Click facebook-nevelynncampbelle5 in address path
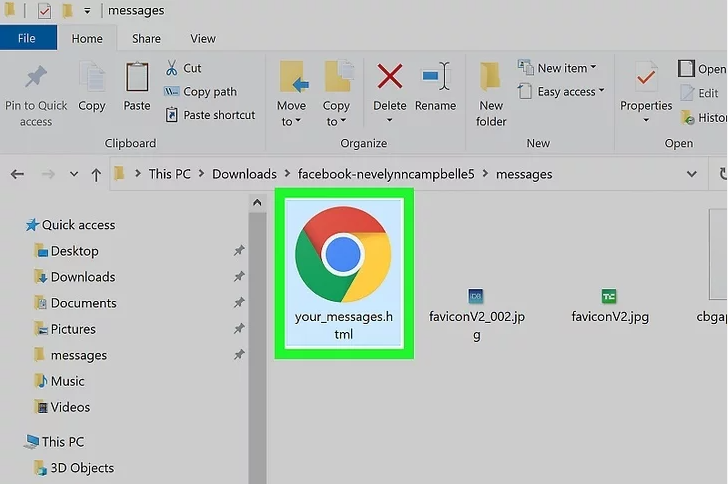The width and height of the screenshot is (728, 484). click(386, 174)
